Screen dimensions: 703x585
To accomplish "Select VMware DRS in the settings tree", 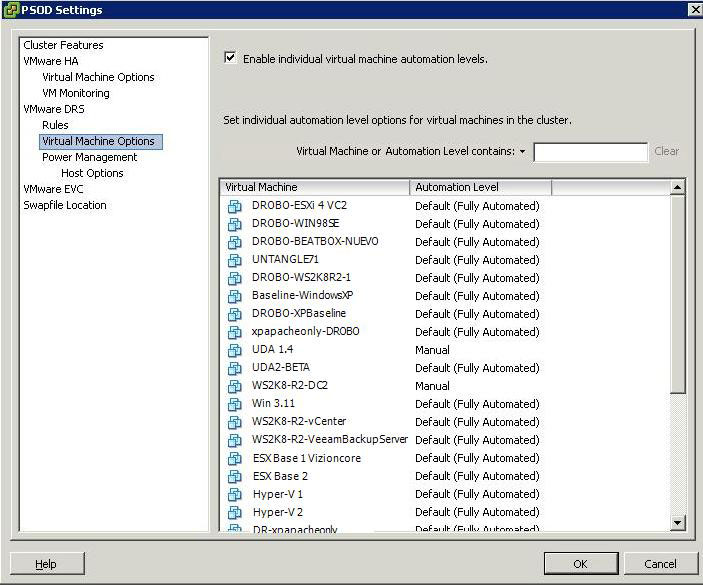I will tap(54, 109).
